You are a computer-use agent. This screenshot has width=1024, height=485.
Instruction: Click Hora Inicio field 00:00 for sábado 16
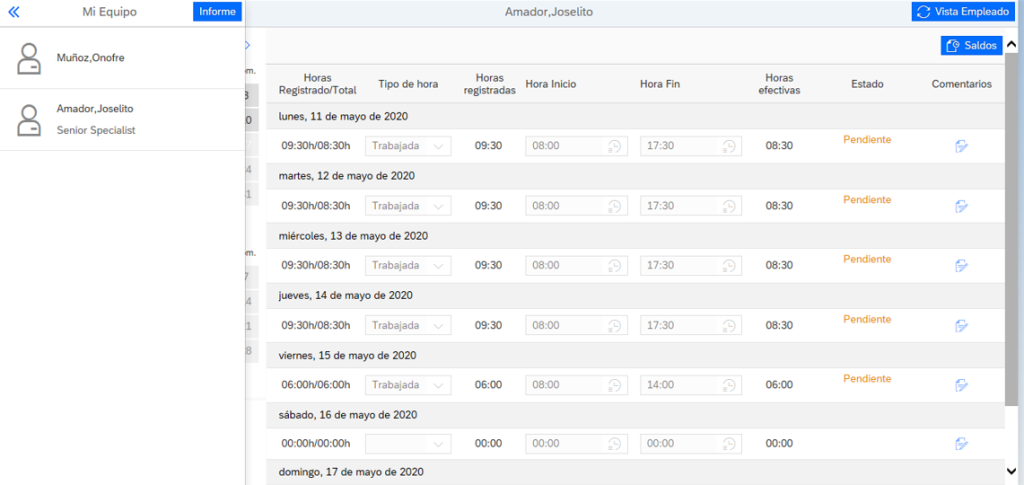point(577,444)
